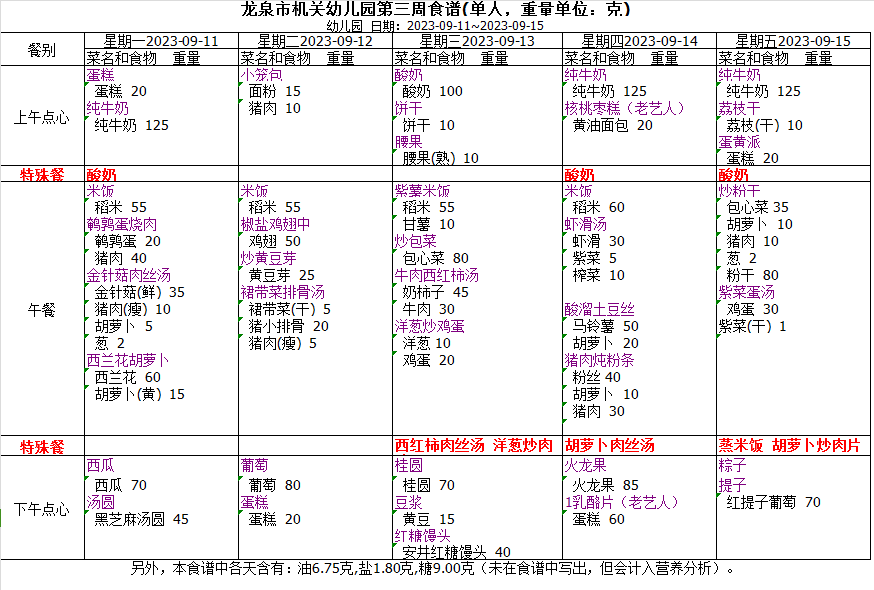The height and width of the screenshot is (590, 874).
Task: Select special meal 西红柿肉丝汤 洋葱炒肉
Action: click(474, 446)
